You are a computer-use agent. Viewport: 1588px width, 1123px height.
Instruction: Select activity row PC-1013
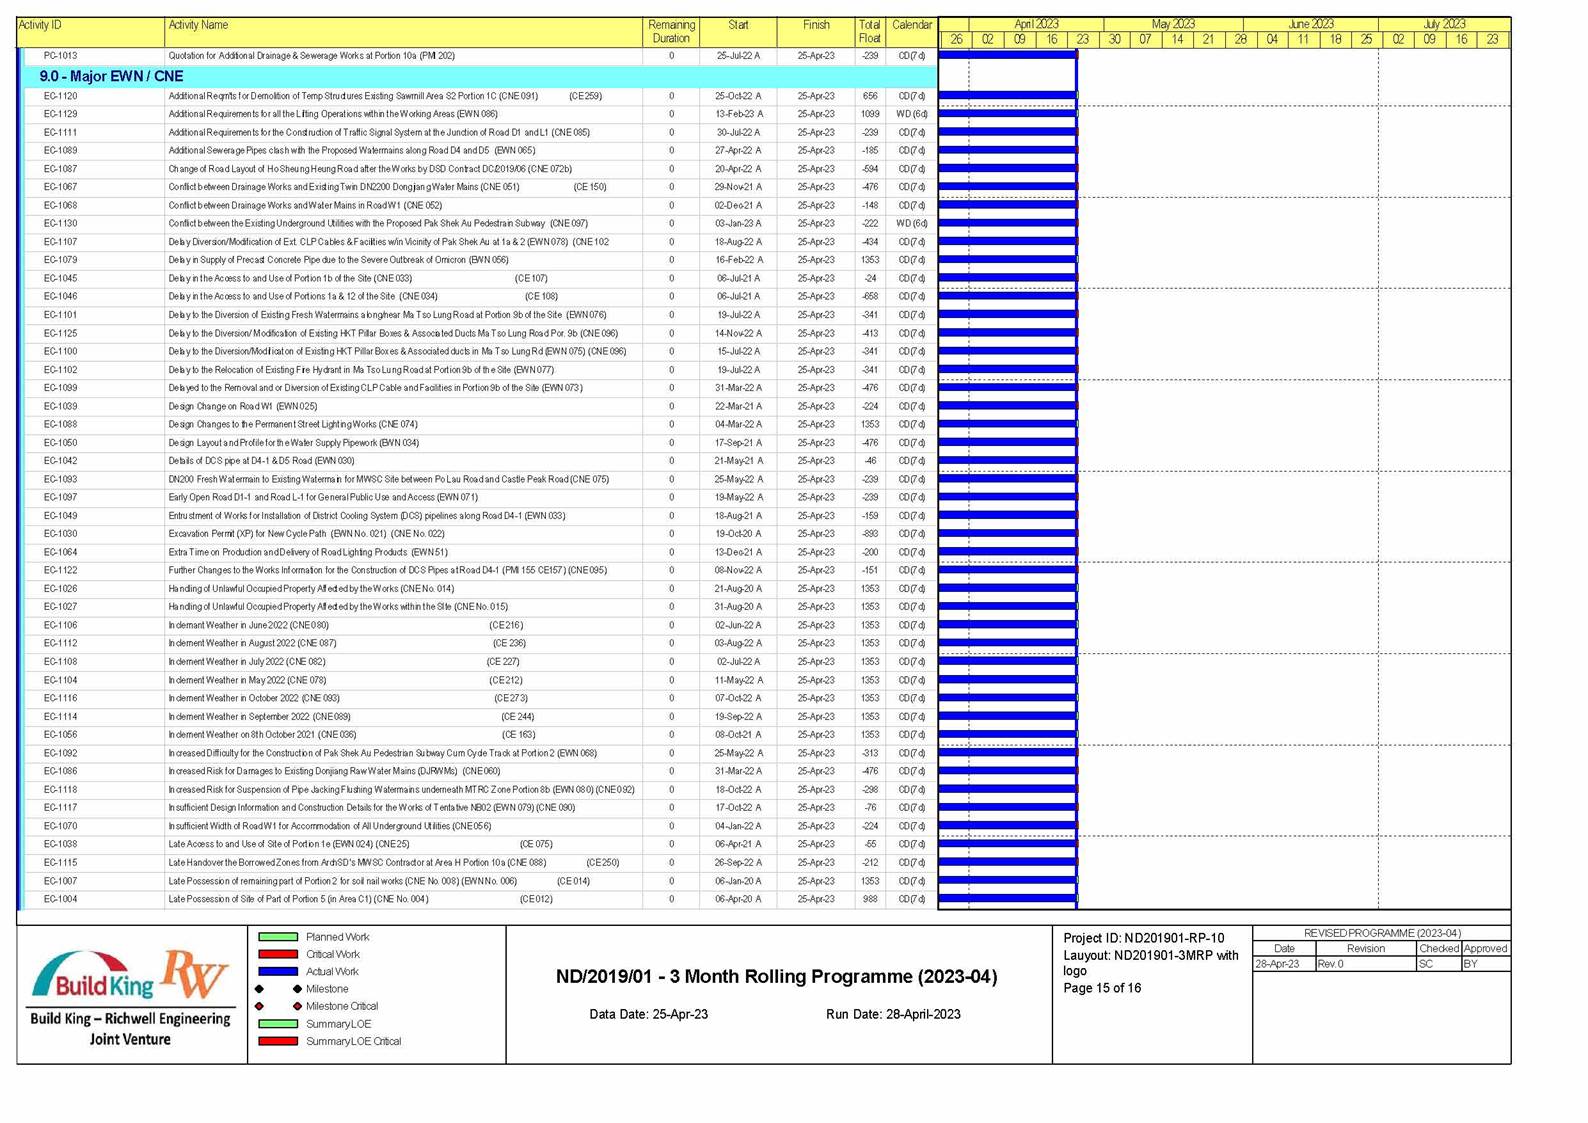pos(479,56)
